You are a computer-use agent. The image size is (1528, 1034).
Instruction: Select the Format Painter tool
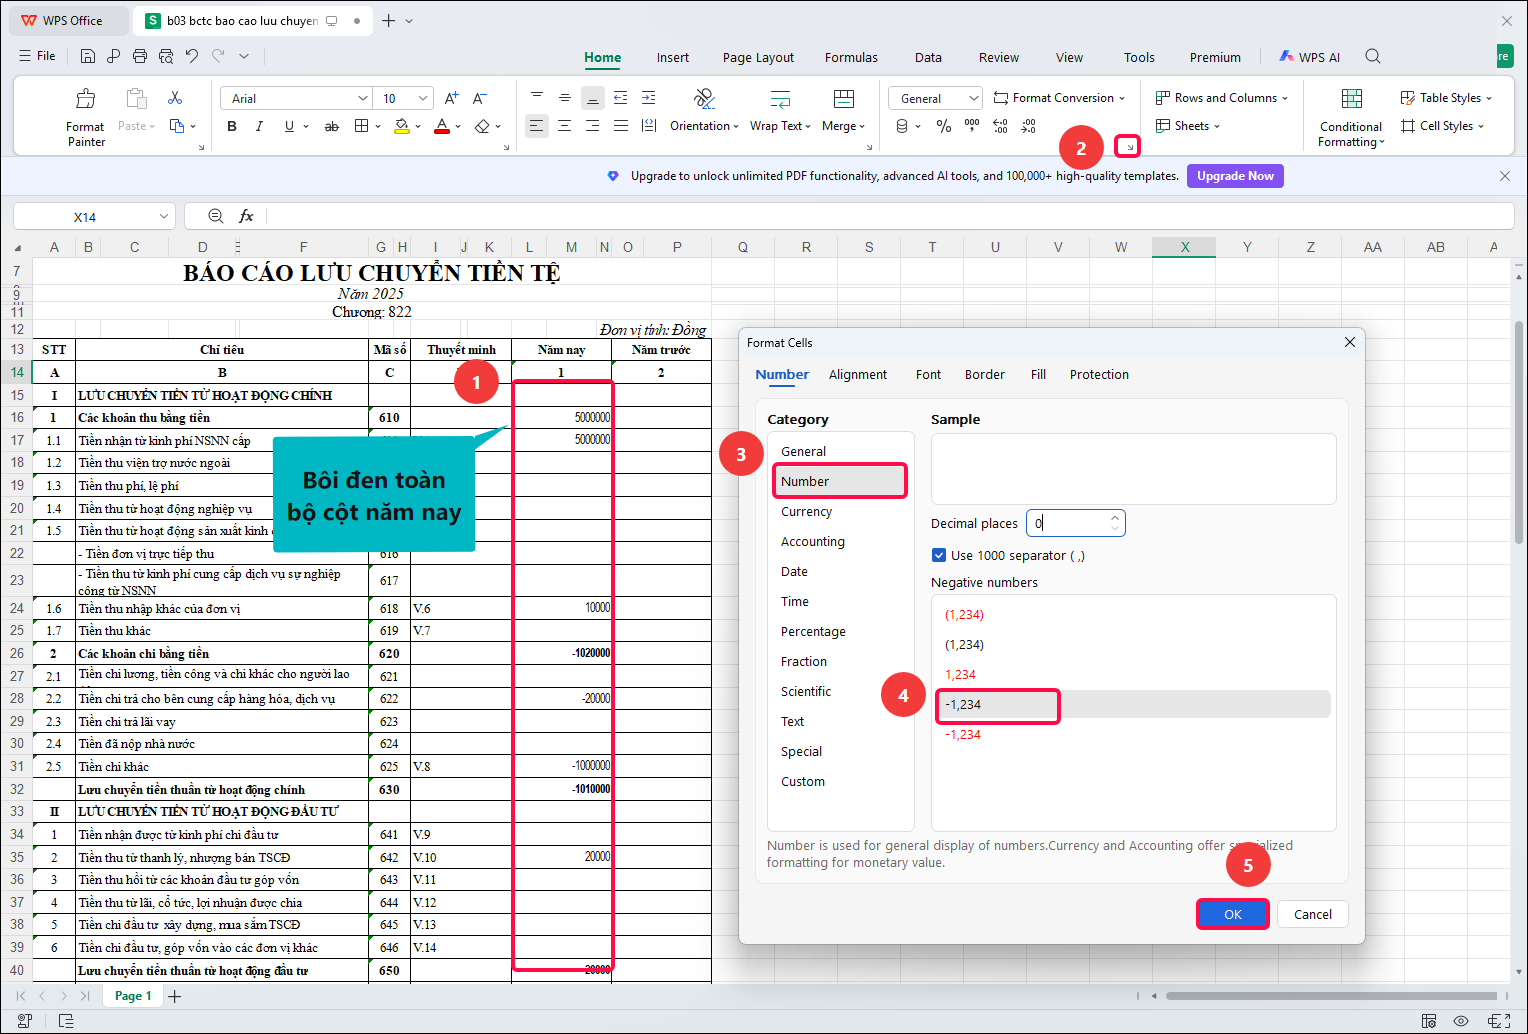85,116
